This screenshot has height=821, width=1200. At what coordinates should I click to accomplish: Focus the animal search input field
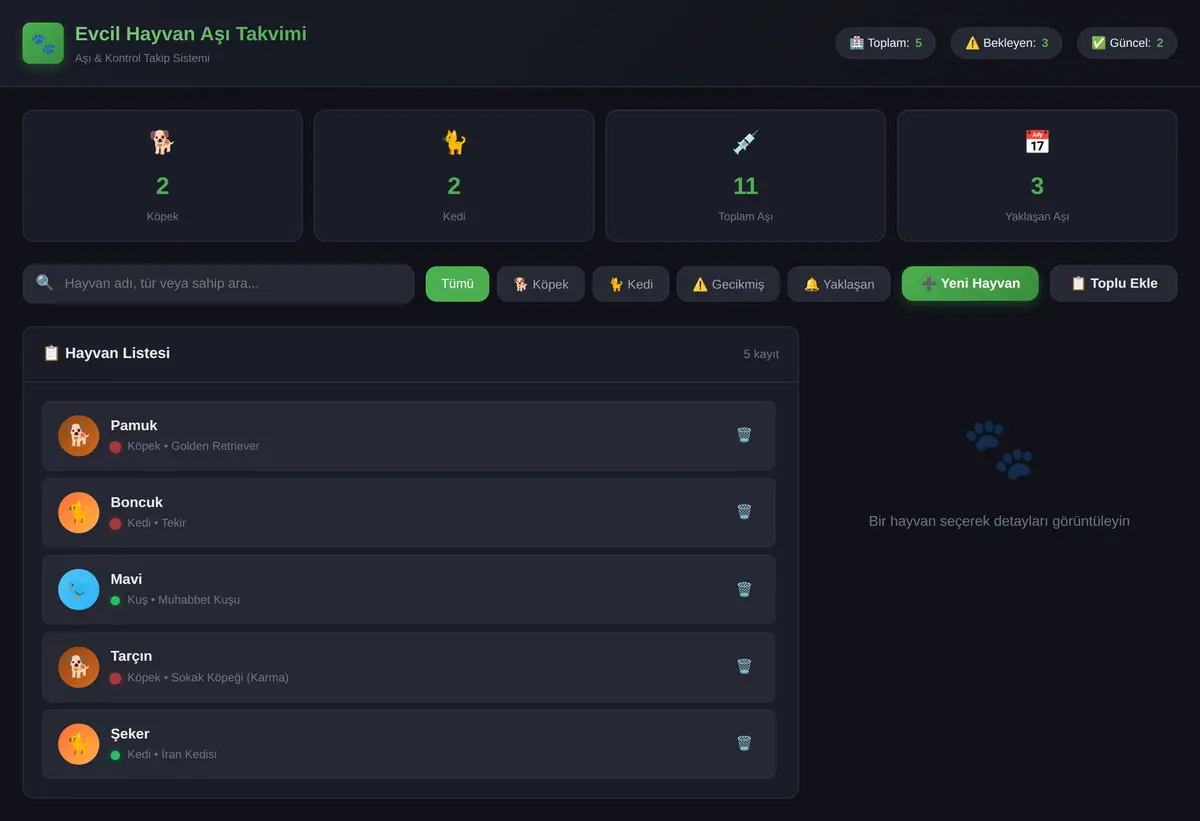tap(218, 284)
